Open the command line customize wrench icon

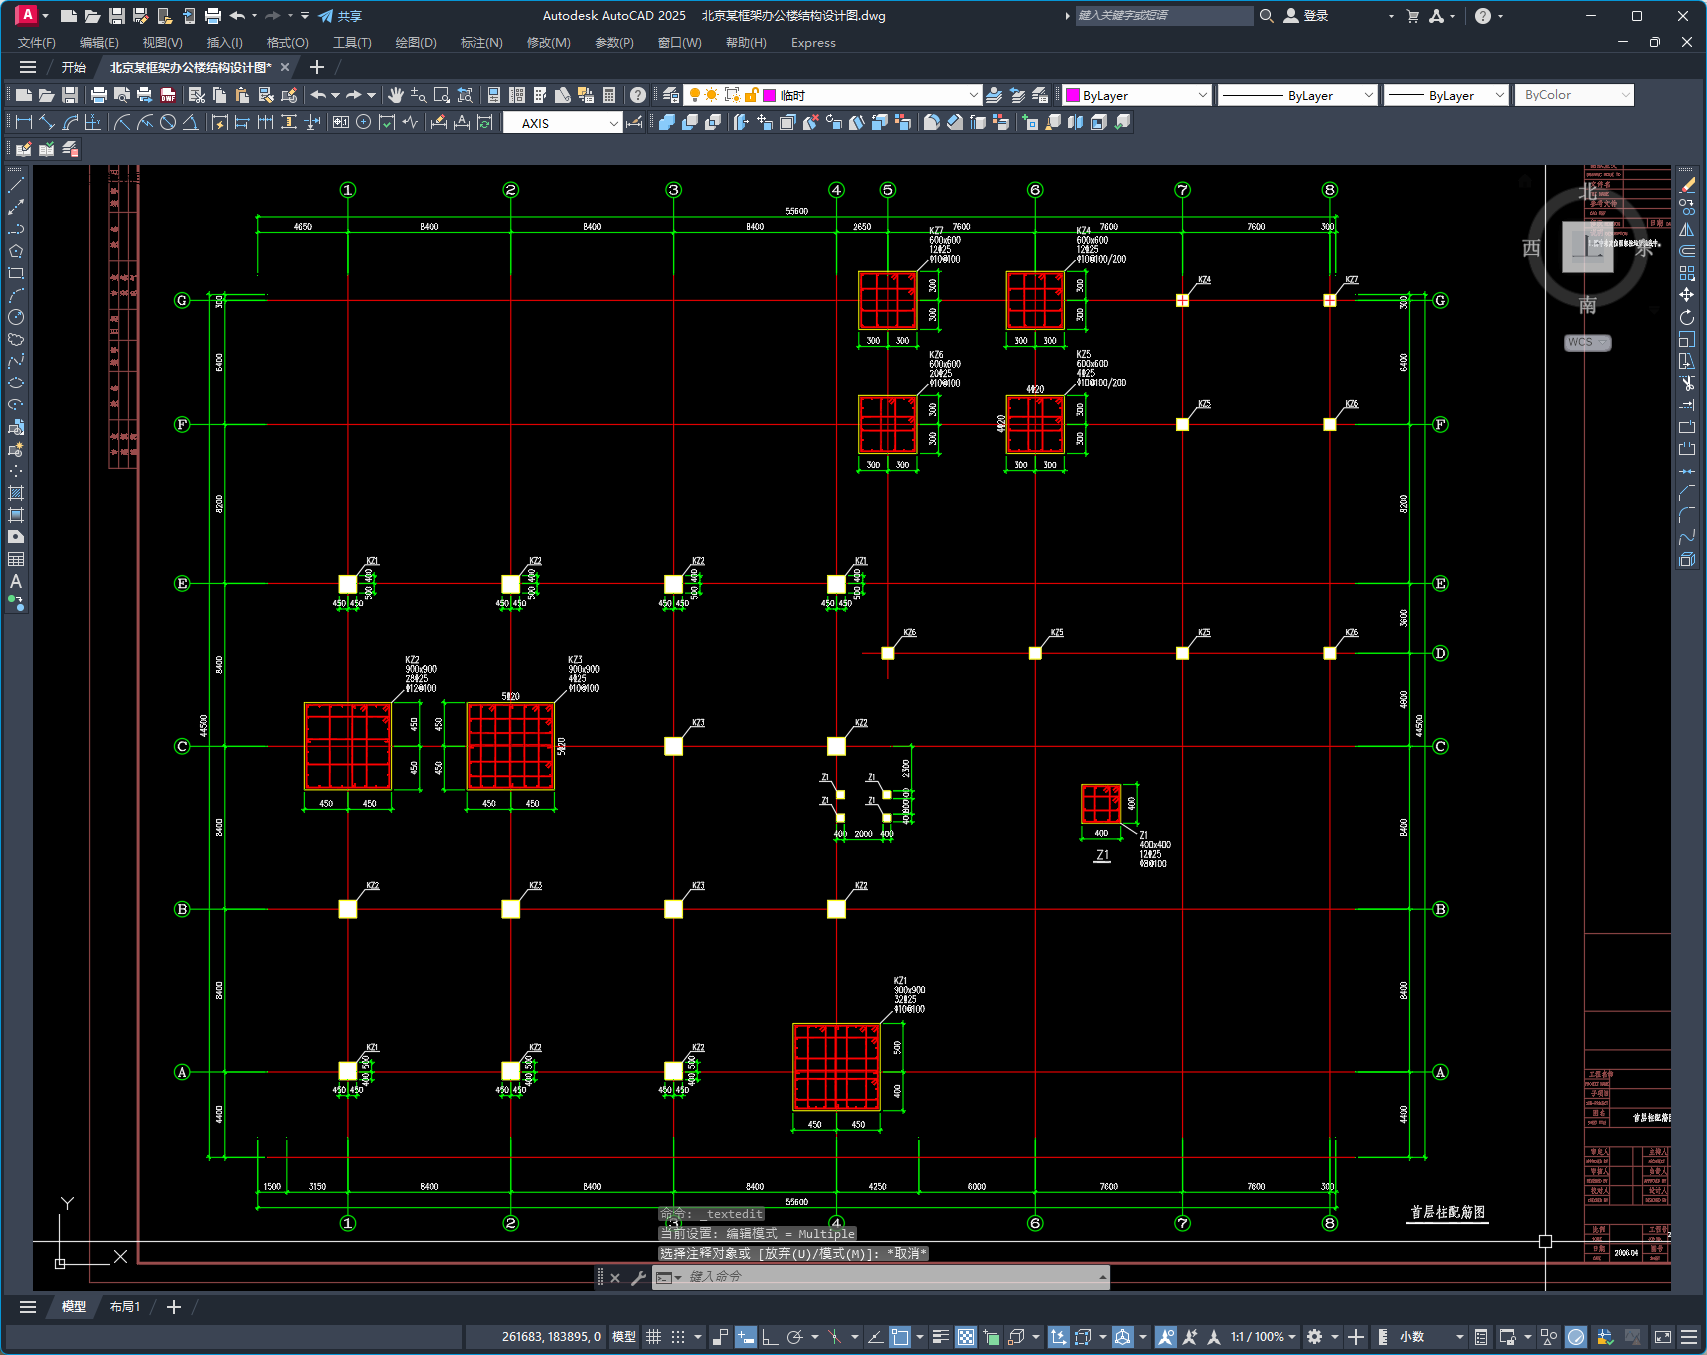click(x=638, y=1277)
